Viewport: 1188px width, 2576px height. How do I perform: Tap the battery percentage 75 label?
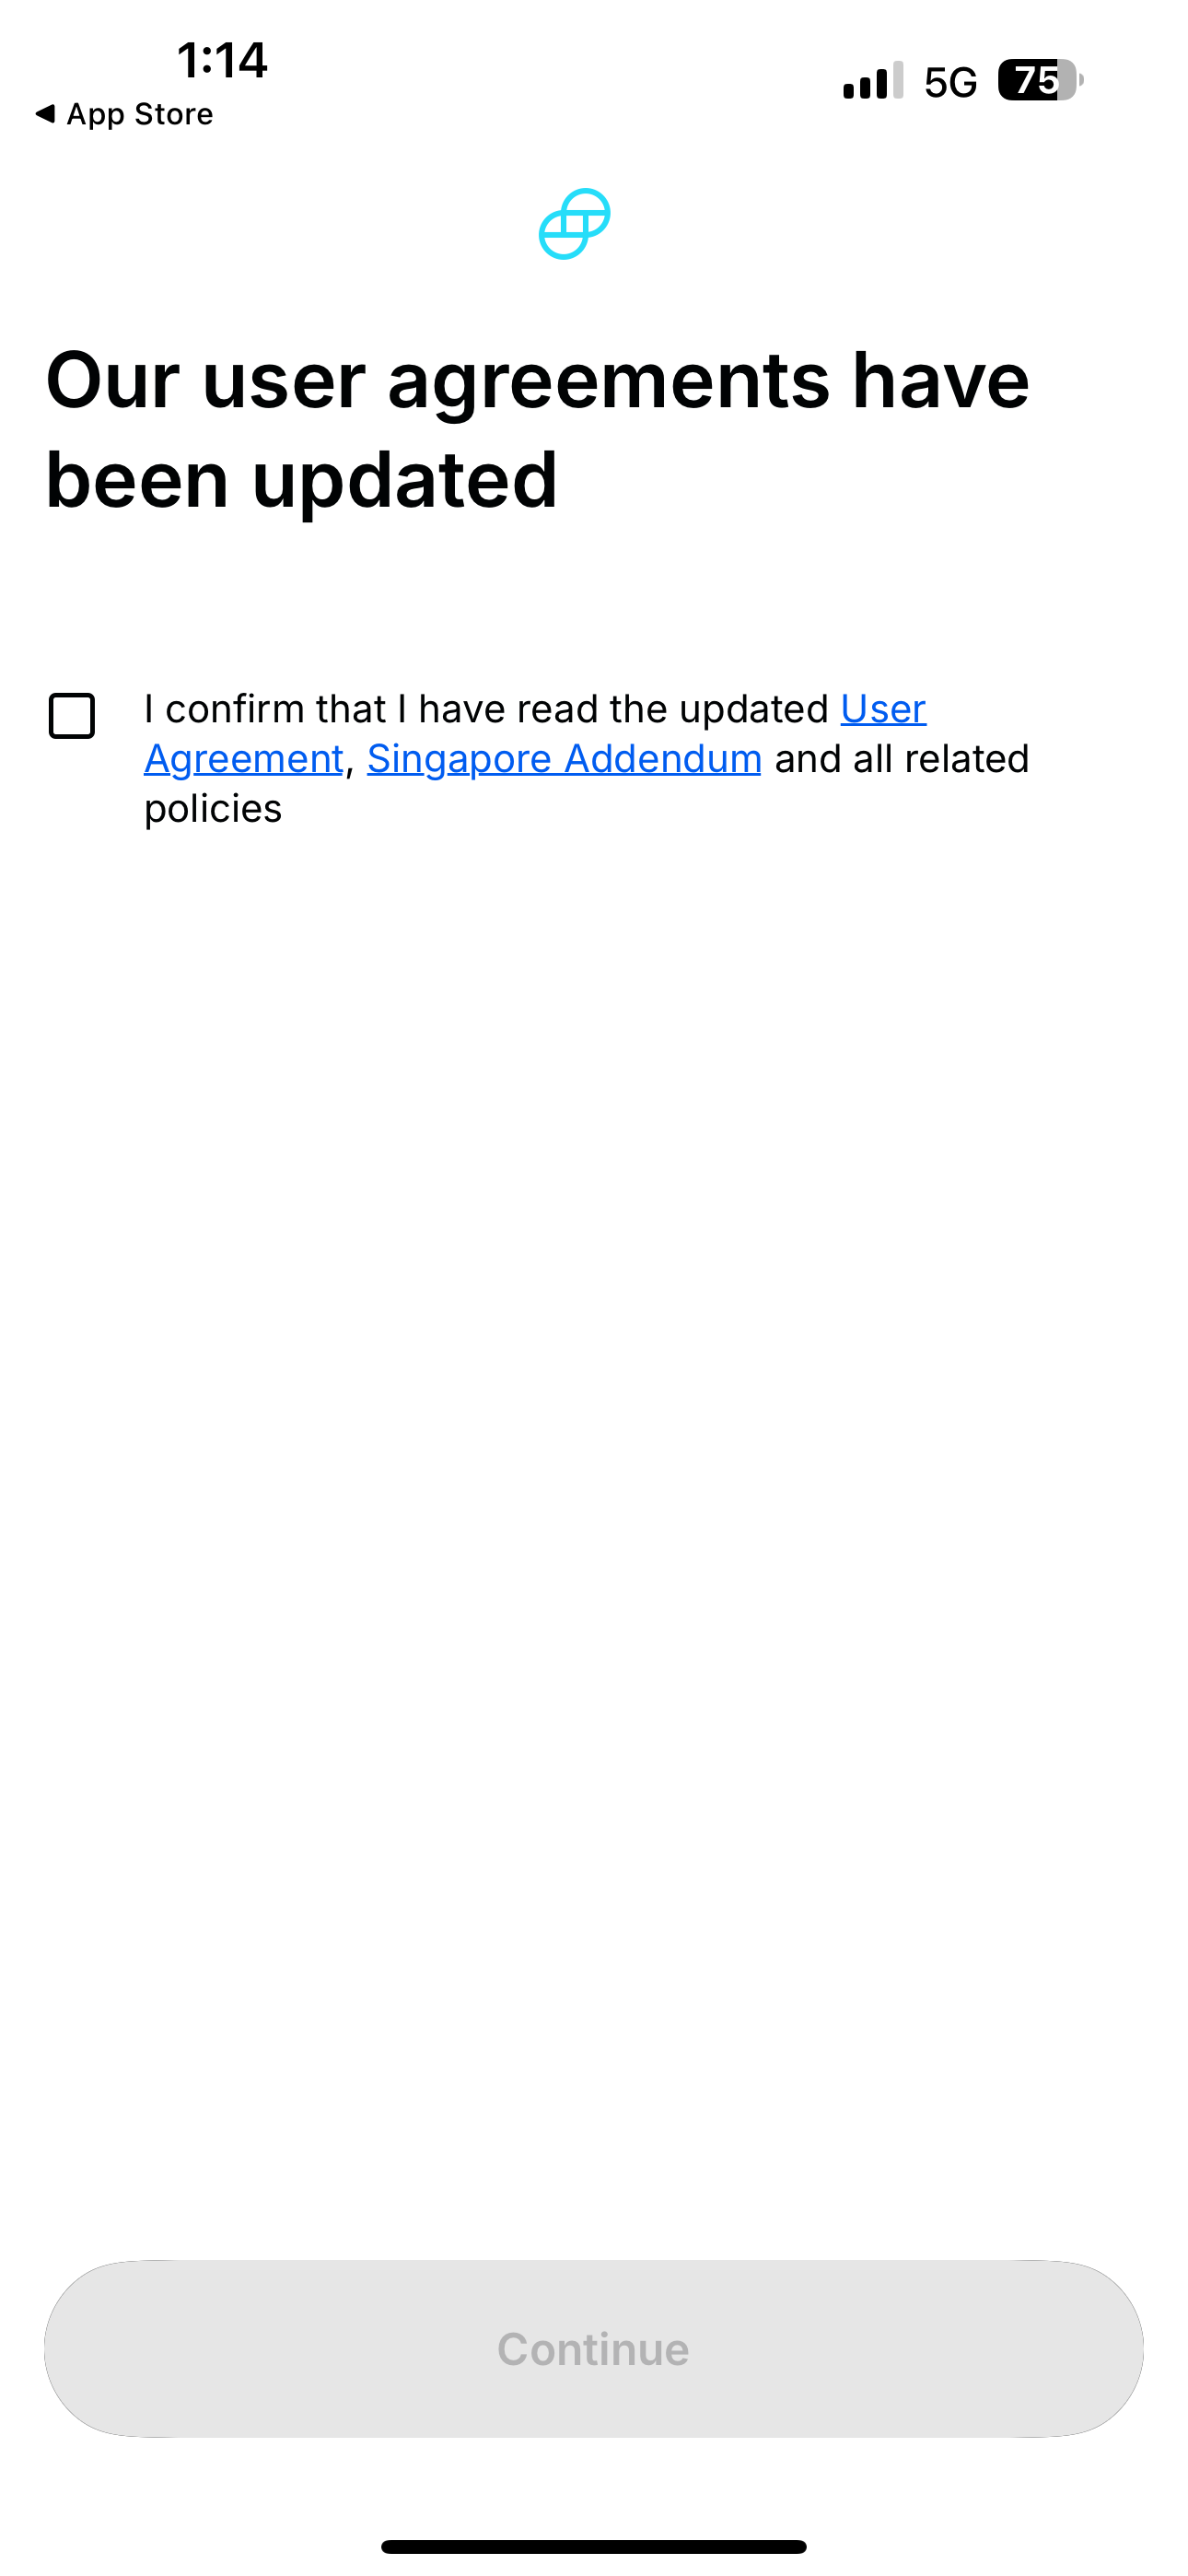tap(1036, 81)
